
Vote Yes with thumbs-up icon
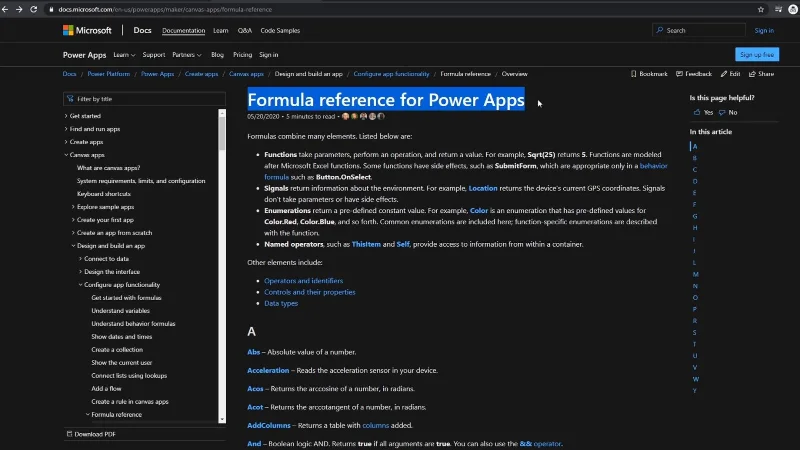click(703, 112)
